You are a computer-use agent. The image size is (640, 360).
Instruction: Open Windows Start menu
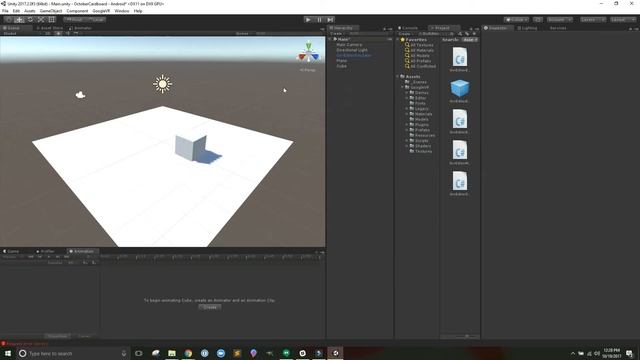pos(8,353)
